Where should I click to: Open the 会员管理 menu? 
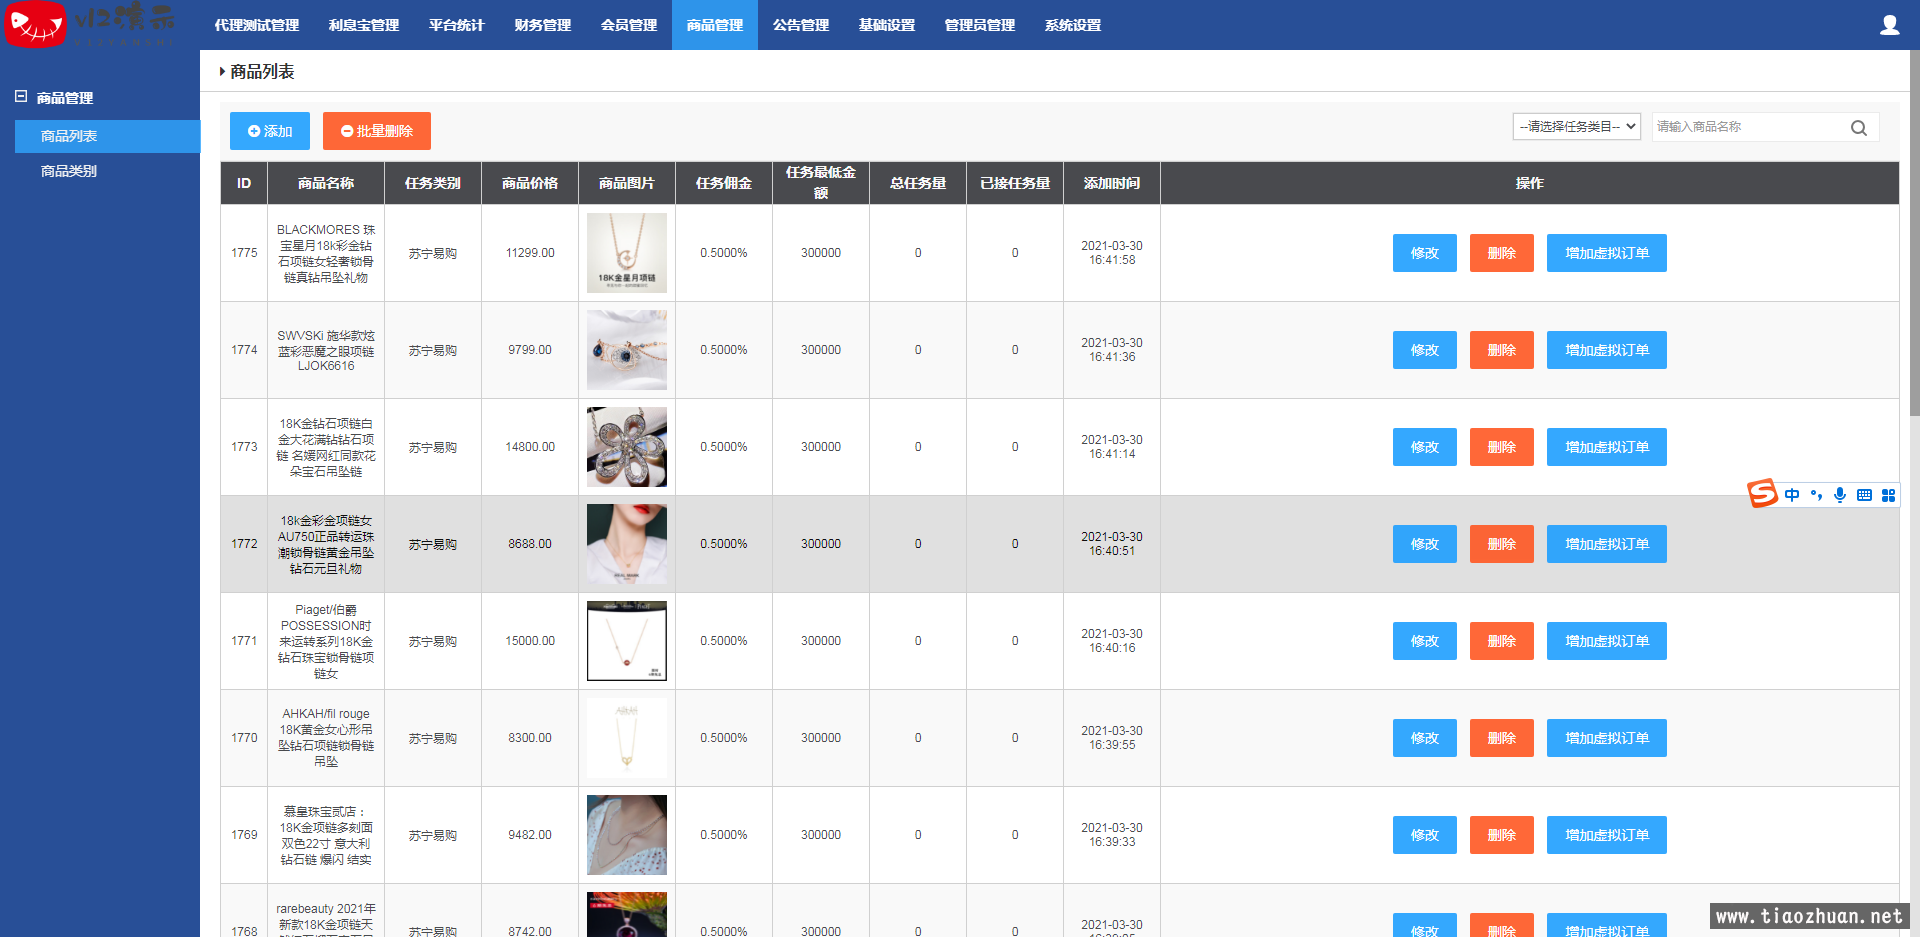coord(629,25)
